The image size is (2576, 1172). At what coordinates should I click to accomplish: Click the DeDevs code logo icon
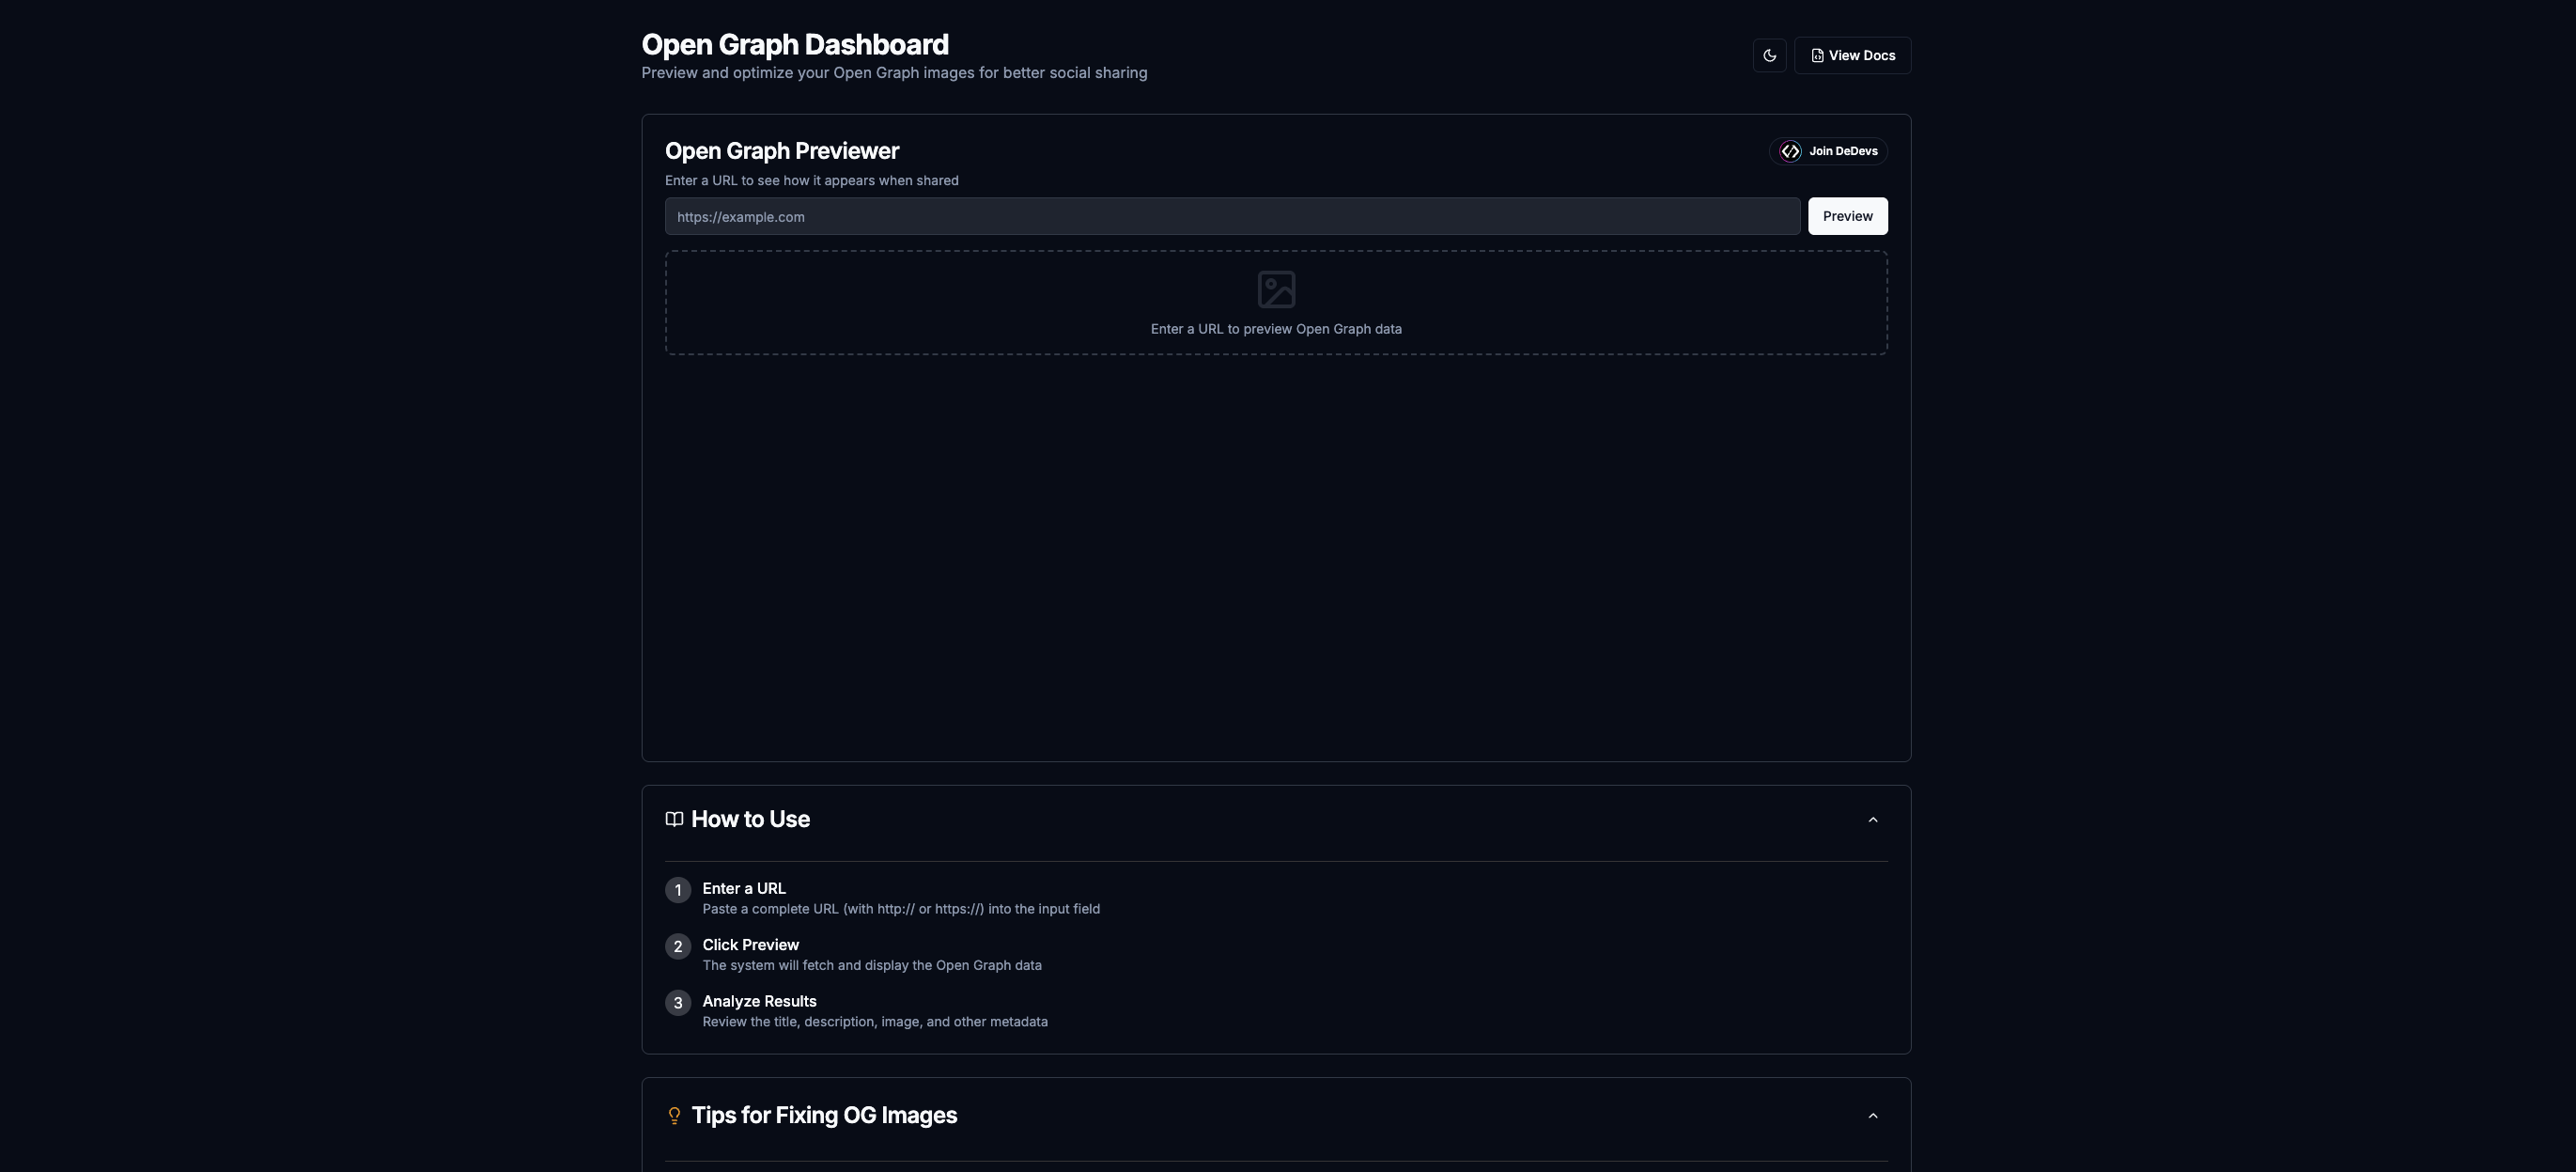[1790, 151]
